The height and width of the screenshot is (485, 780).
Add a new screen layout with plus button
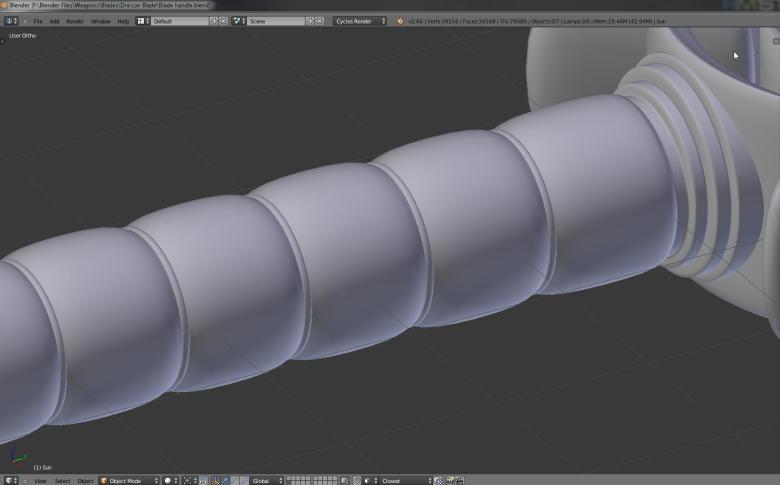(x=213, y=21)
